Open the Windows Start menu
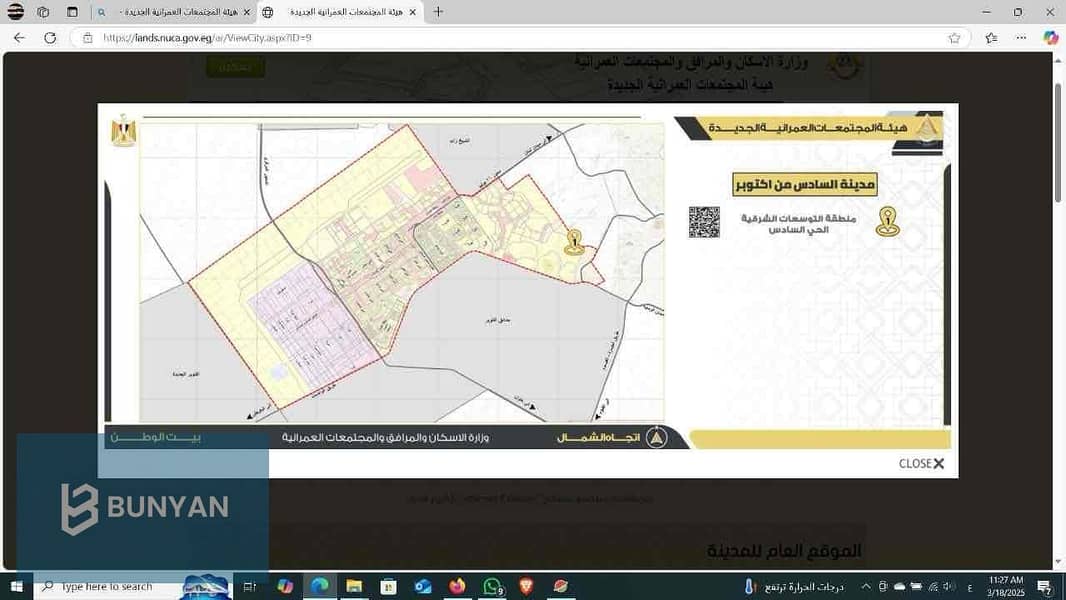1066x600 pixels. click(x=16, y=586)
